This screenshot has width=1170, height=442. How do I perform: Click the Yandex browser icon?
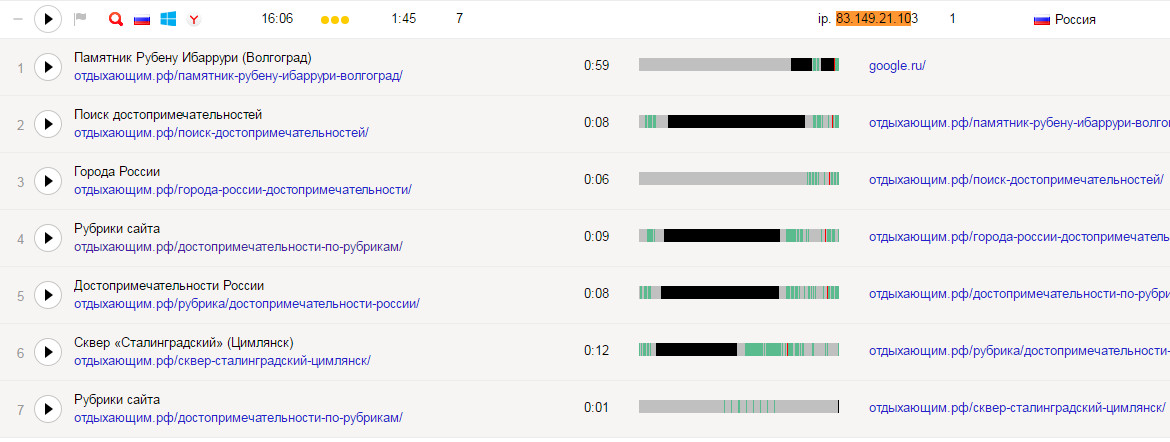point(194,19)
